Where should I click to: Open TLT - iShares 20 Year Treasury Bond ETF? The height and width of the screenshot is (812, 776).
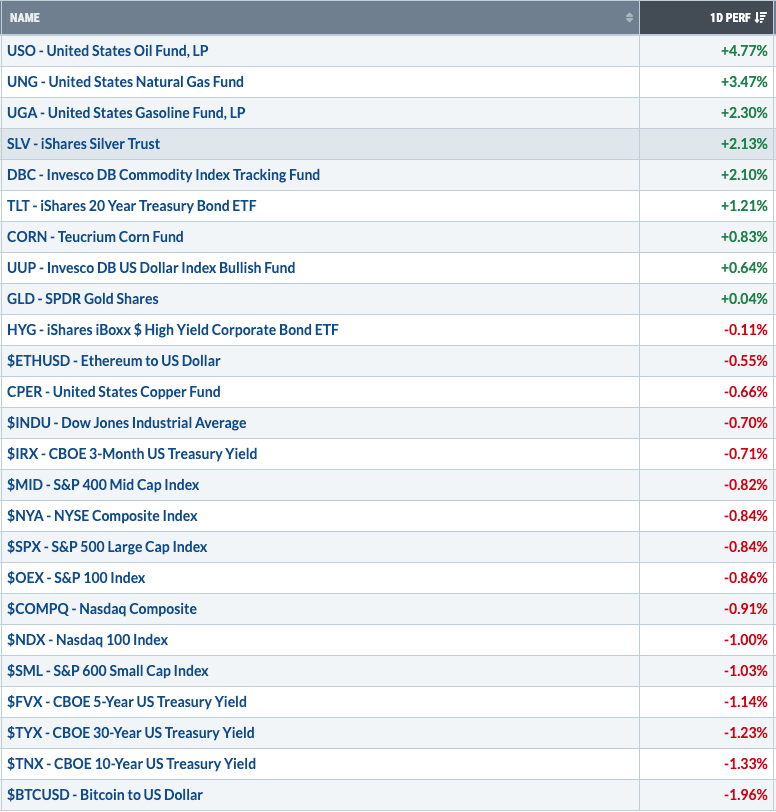pyautogui.click(x=132, y=206)
